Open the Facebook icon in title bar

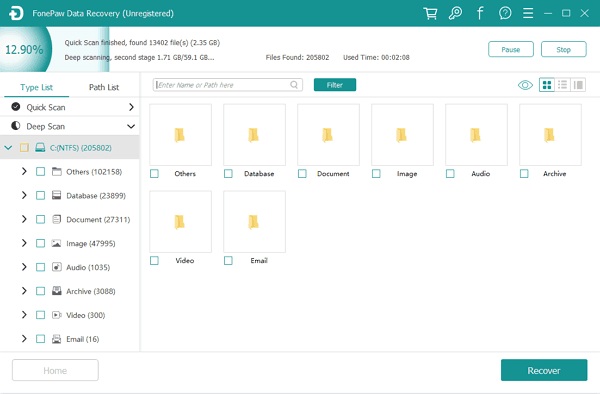[480, 13]
